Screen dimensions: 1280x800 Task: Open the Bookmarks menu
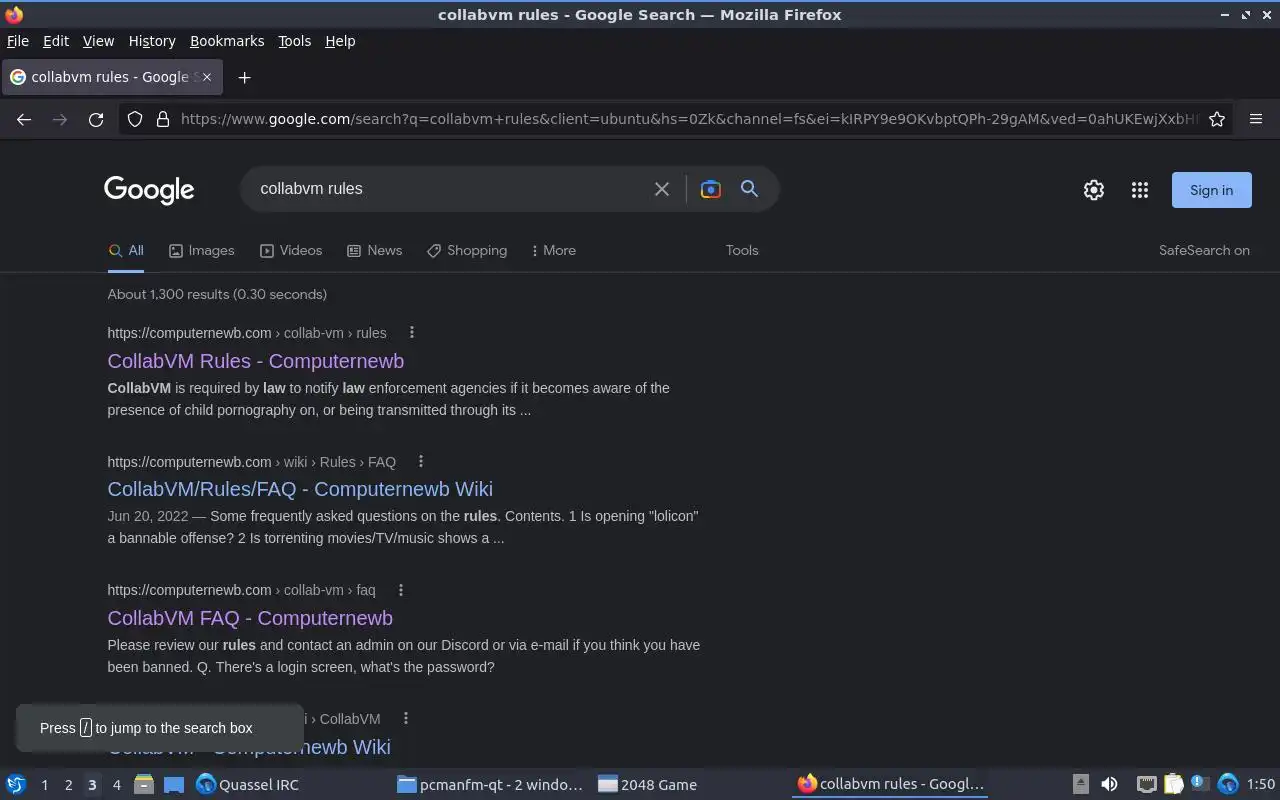point(227,41)
